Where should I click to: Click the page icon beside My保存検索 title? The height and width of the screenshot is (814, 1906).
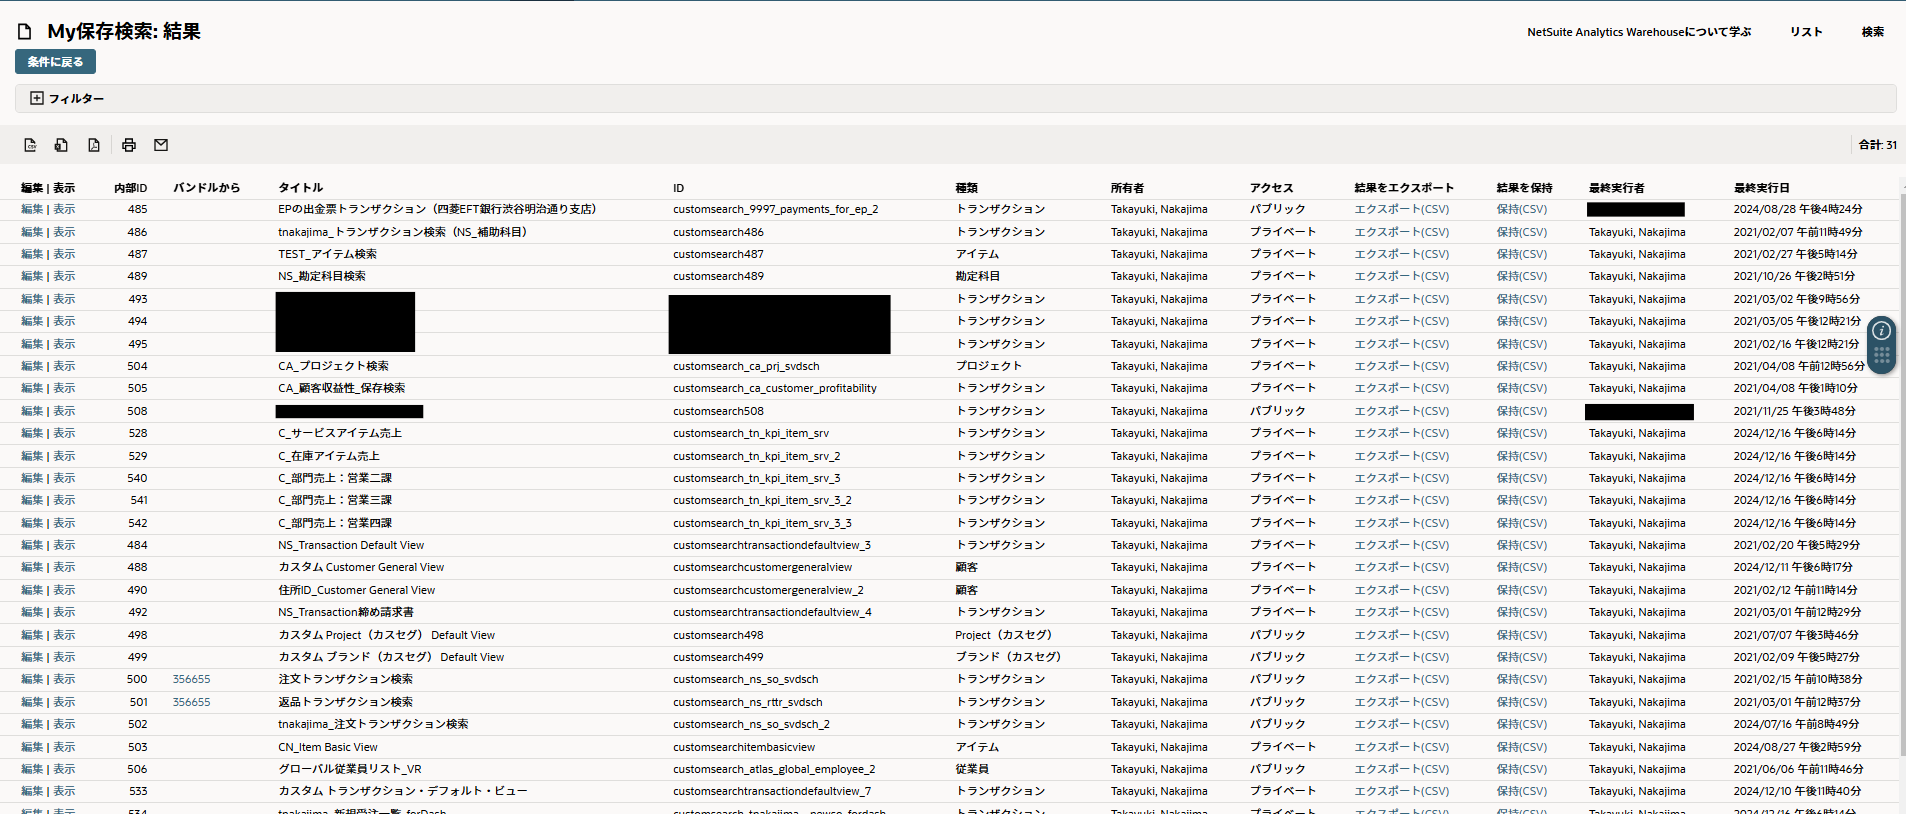click(25, 32)
